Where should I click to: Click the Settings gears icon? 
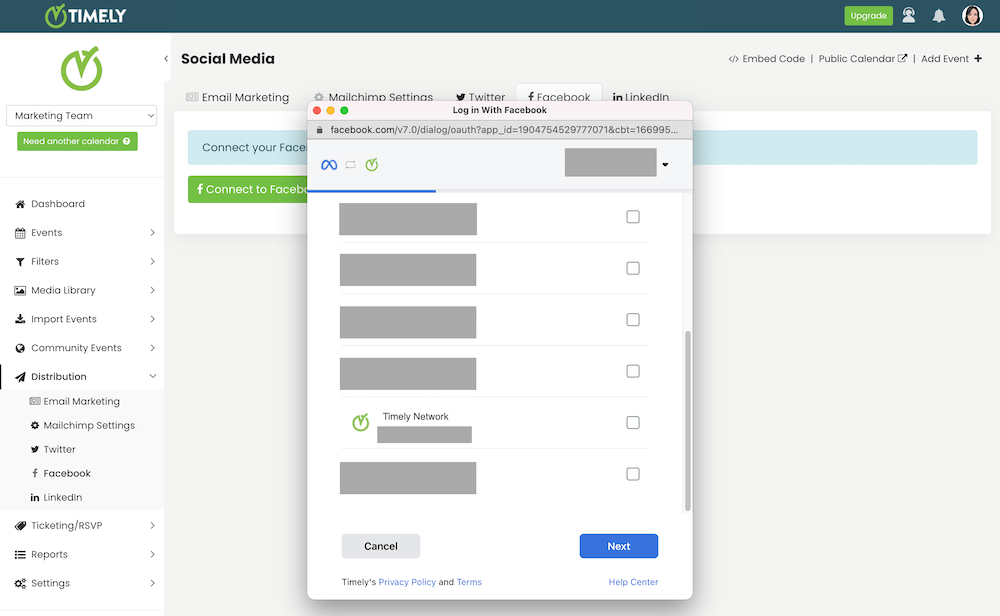[20, 583]
